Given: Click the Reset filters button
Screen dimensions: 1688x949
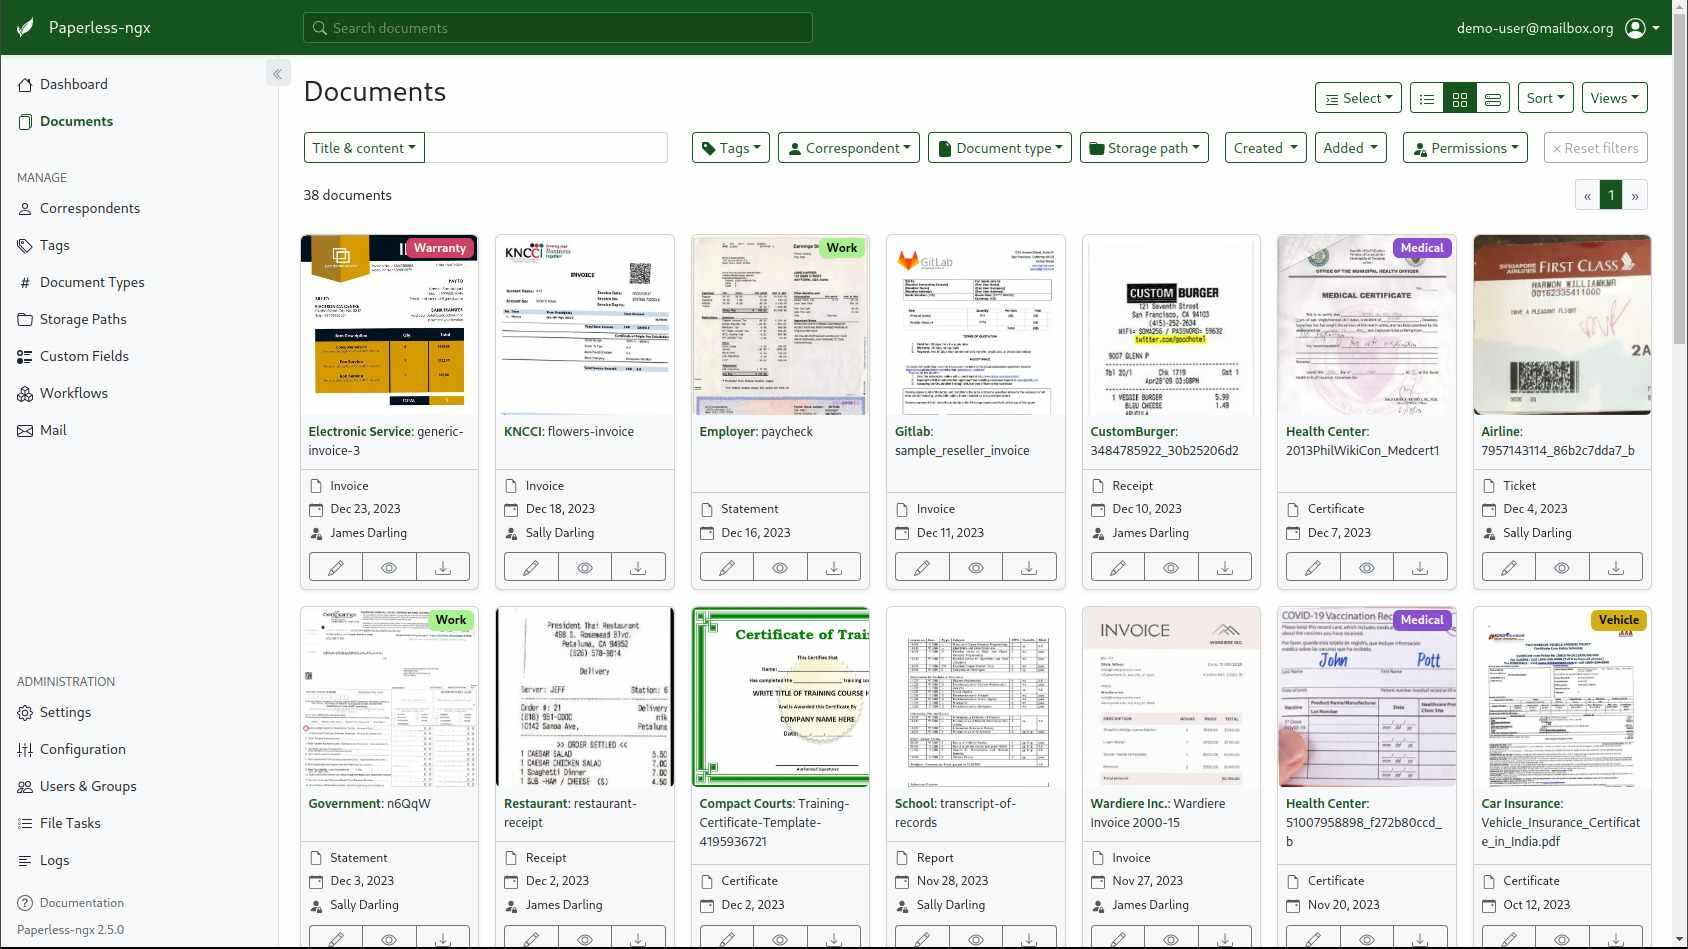Looking at the screenshot, I should pyautogui.click(x=1595, y=147).
